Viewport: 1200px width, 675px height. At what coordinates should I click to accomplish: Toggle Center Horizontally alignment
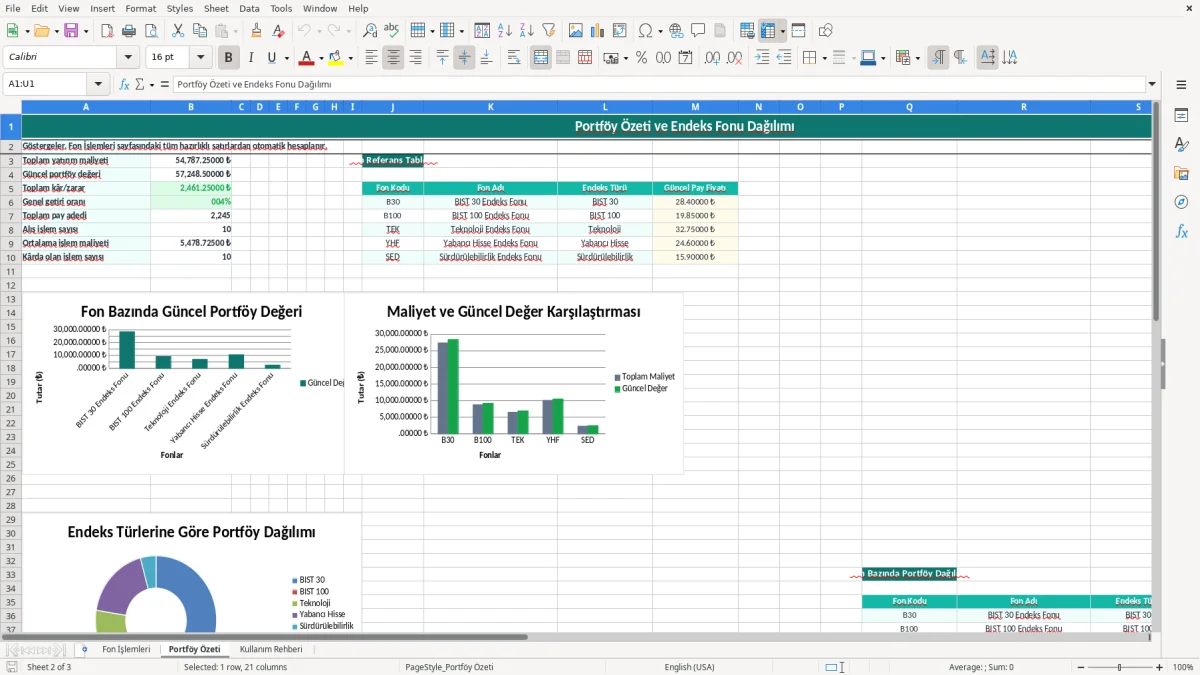tap(393, 58)
